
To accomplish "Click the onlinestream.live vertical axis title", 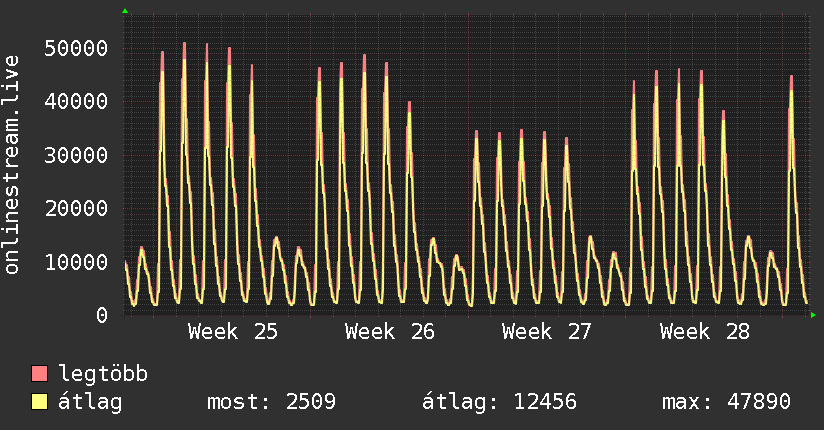I will click(12, 165).
